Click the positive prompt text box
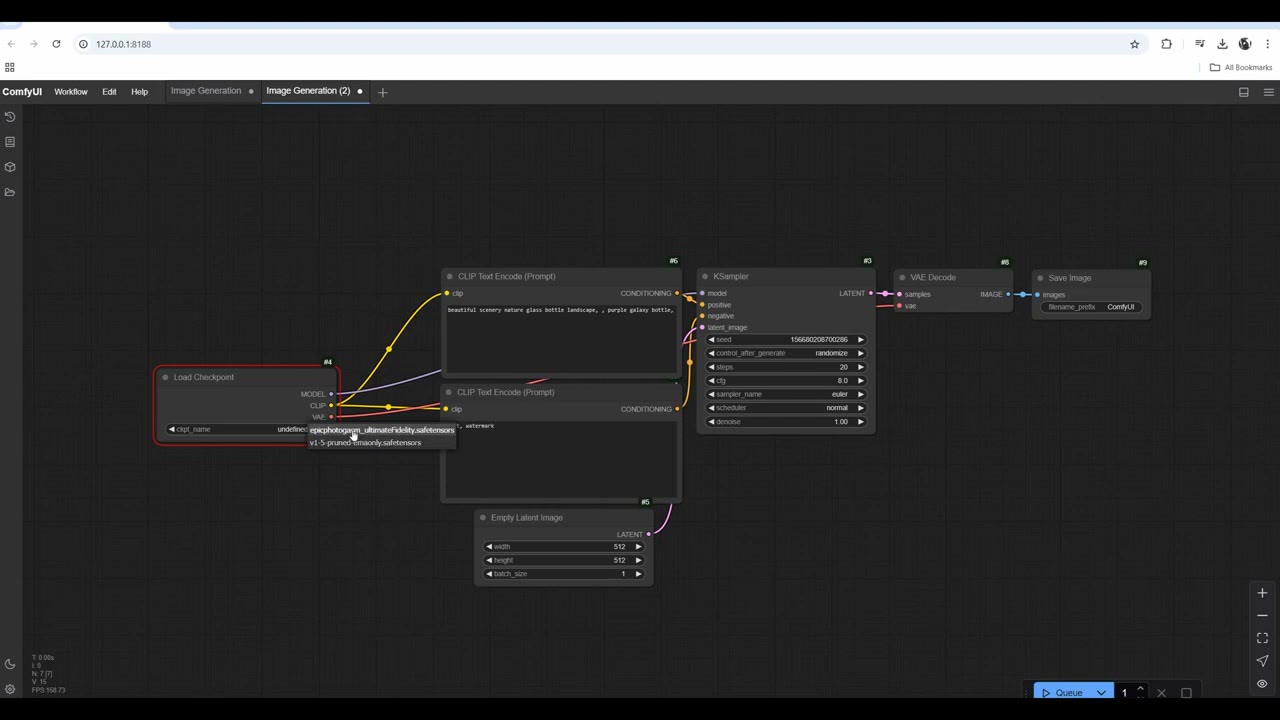 click(561, 338)
